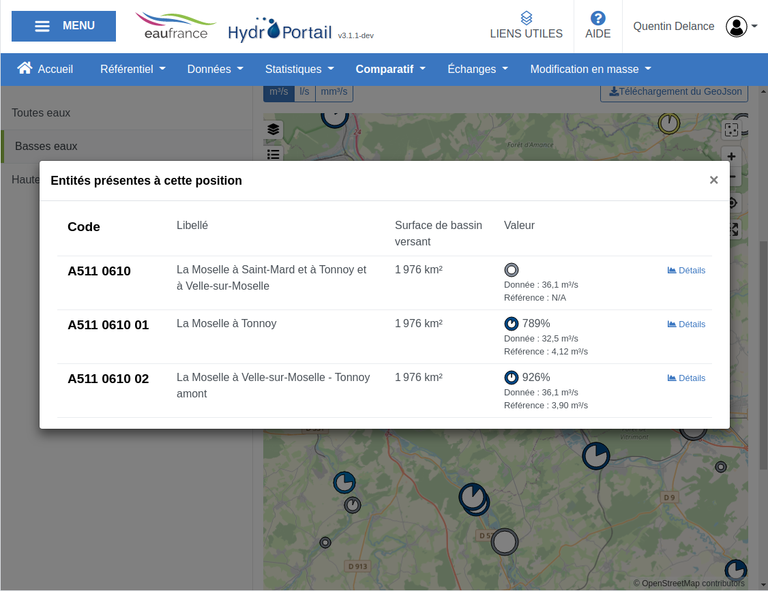Click version label v3.1.1-dev
The height and width of the screenshot is (591, 768).
point(356,36)
